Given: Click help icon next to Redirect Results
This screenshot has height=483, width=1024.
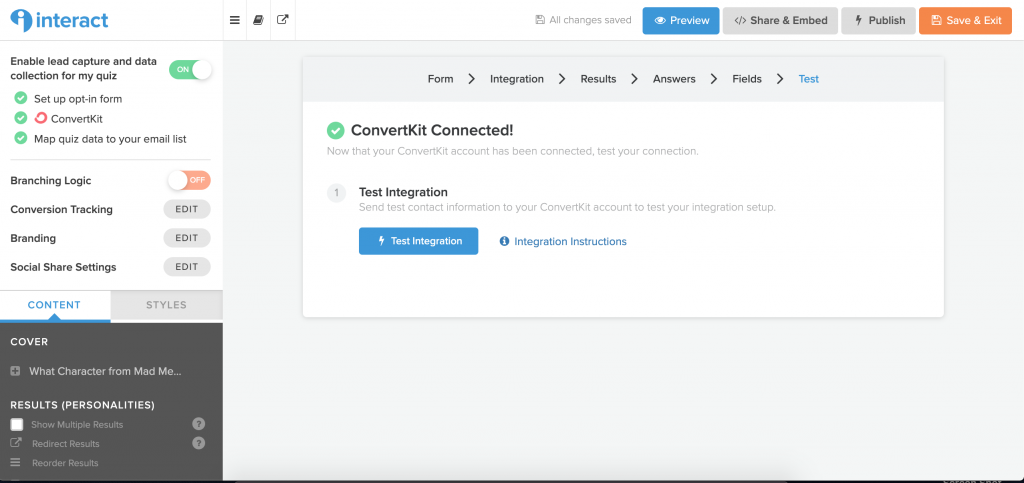Looking at the screenshot, I should 199,443.
